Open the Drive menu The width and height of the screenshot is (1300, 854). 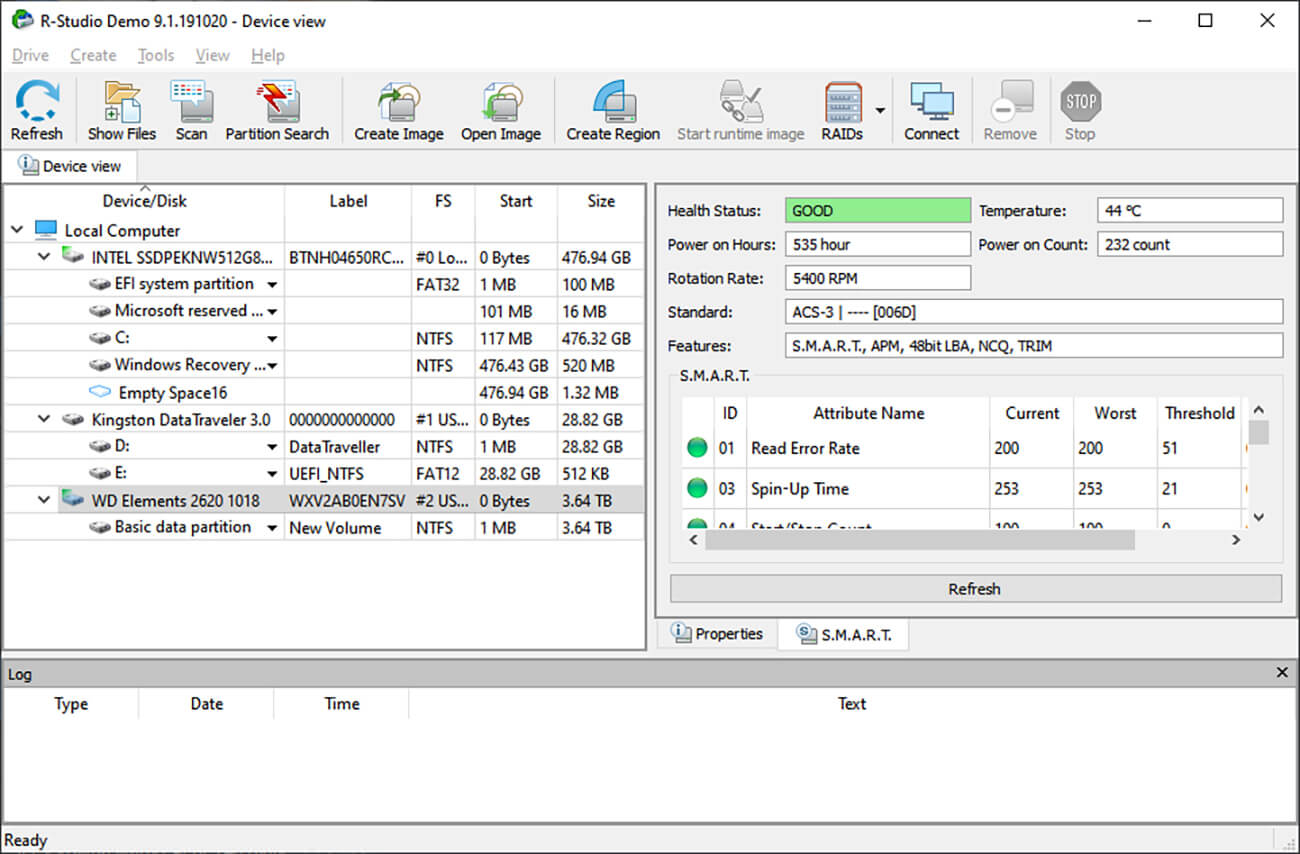point(29,55)
